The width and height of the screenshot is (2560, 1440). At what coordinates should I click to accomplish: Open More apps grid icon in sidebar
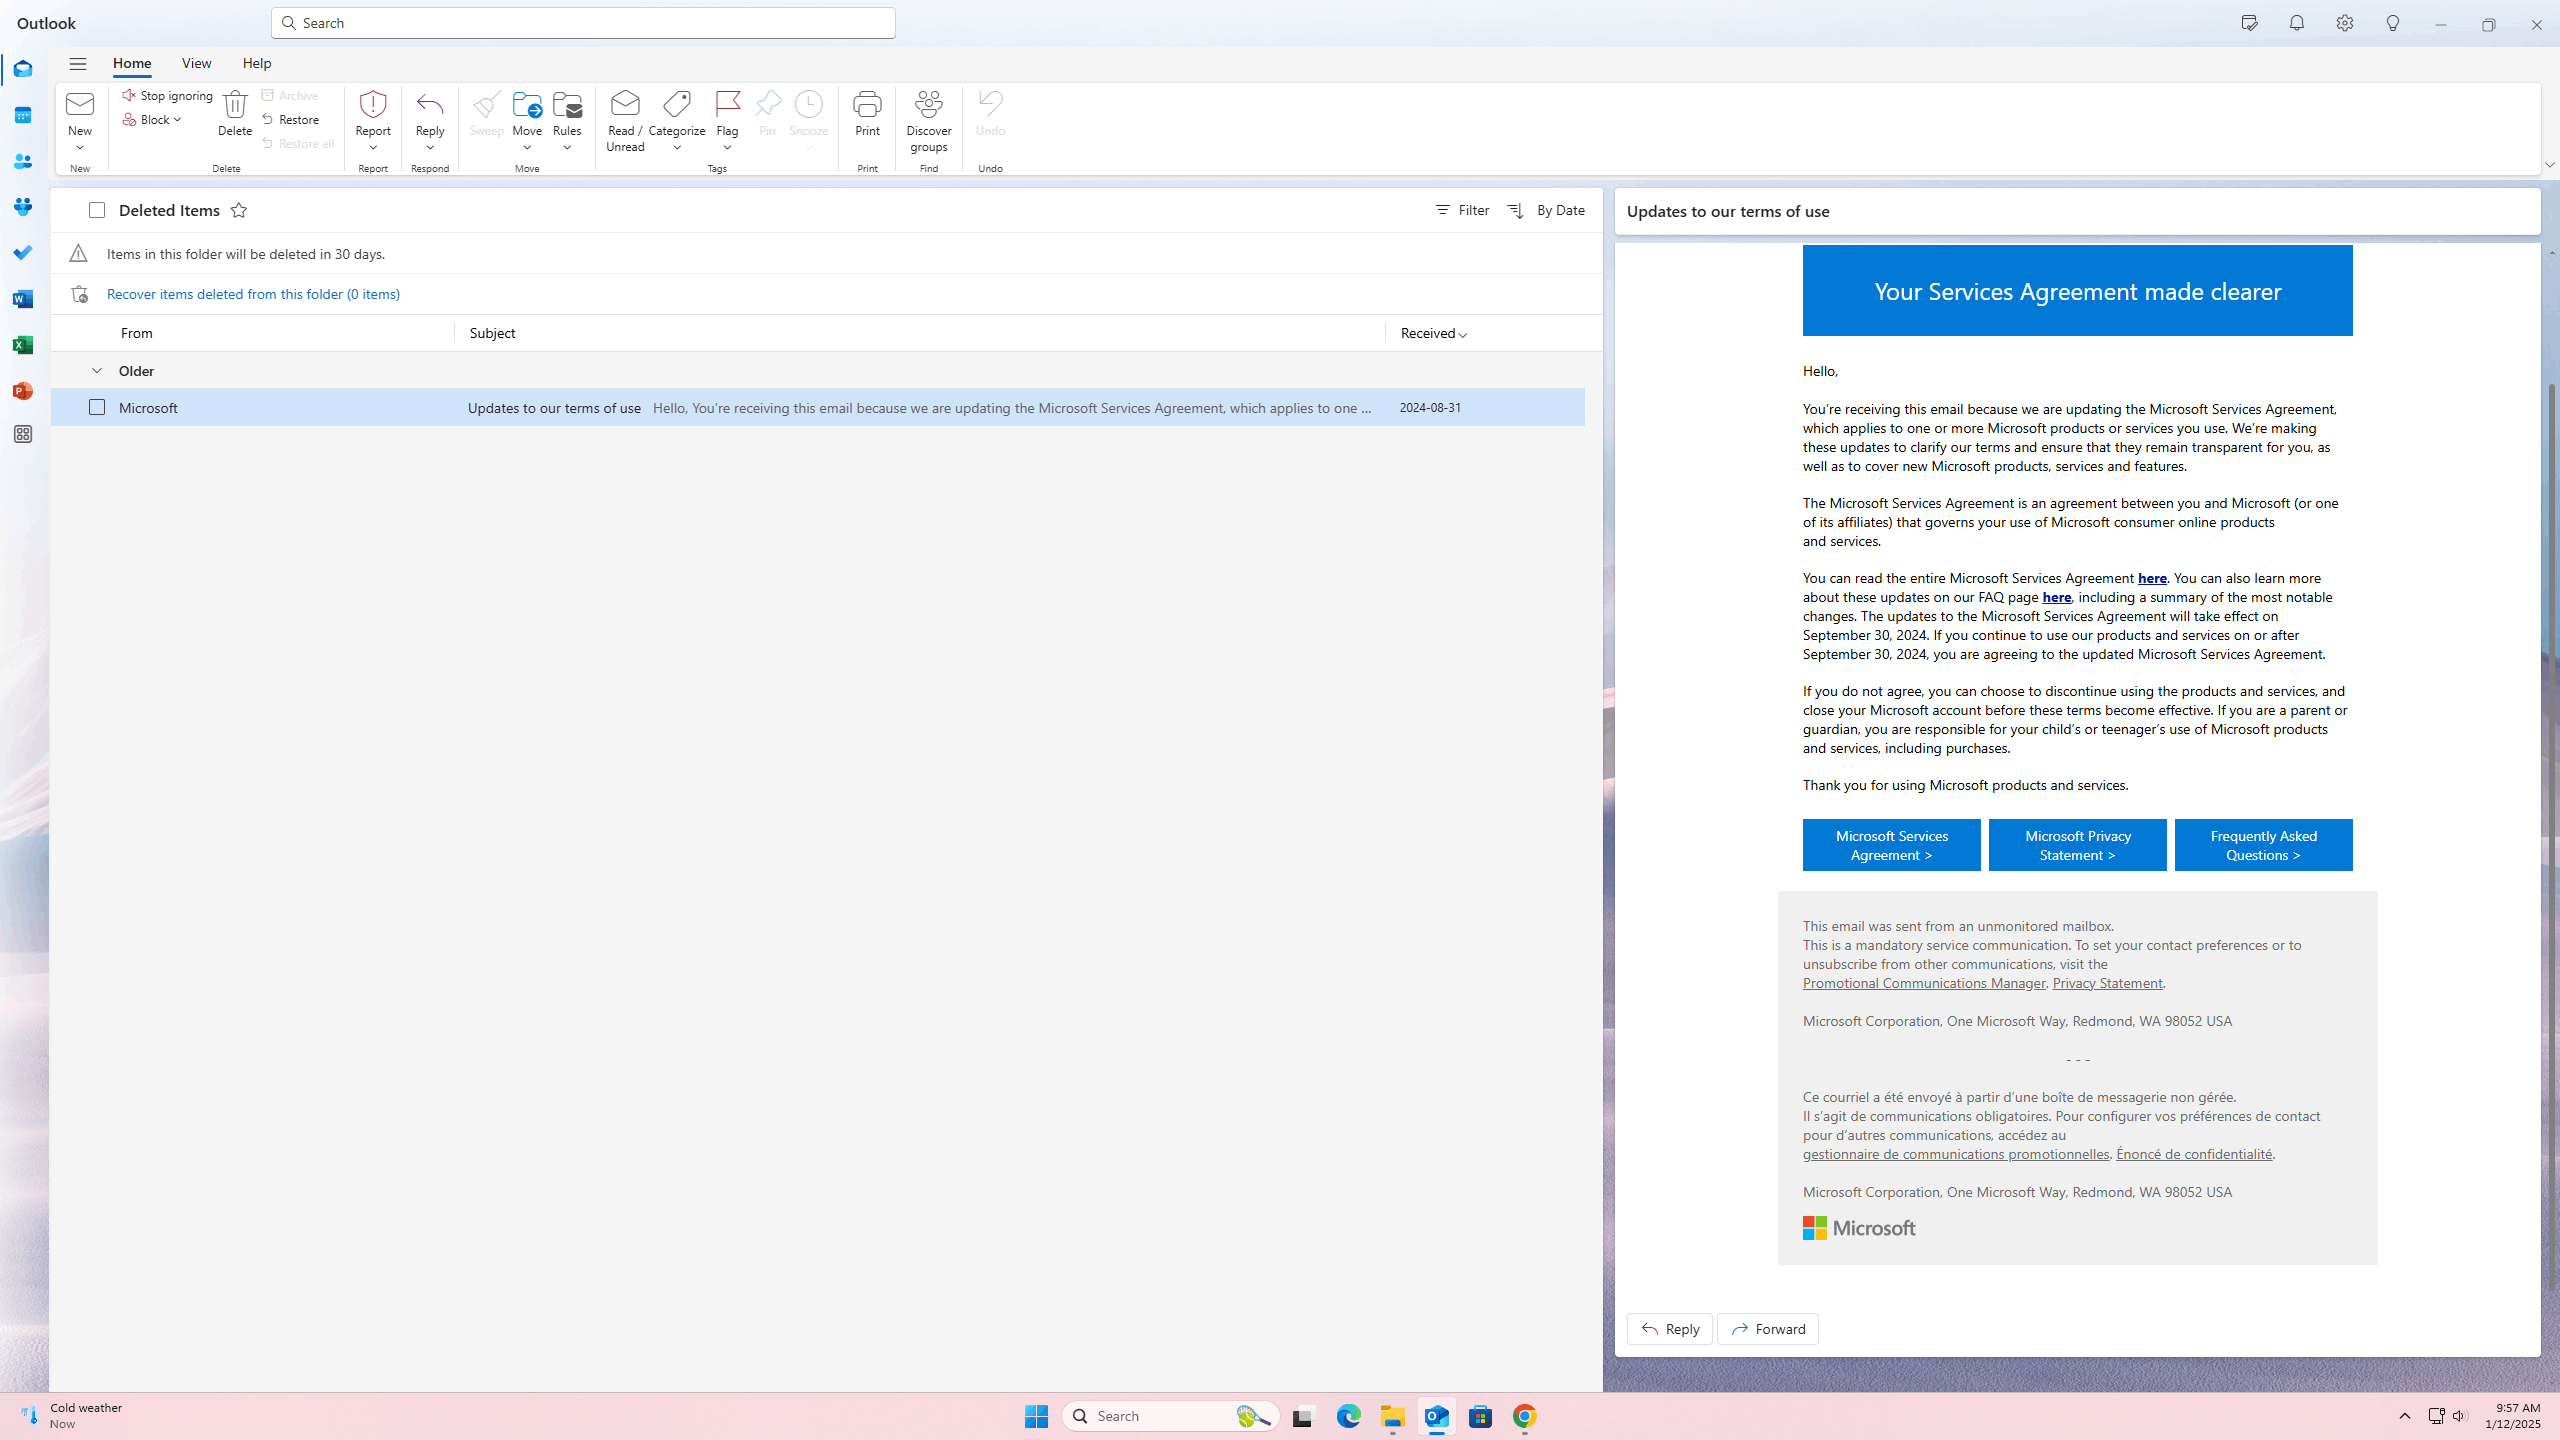(23, 434)
